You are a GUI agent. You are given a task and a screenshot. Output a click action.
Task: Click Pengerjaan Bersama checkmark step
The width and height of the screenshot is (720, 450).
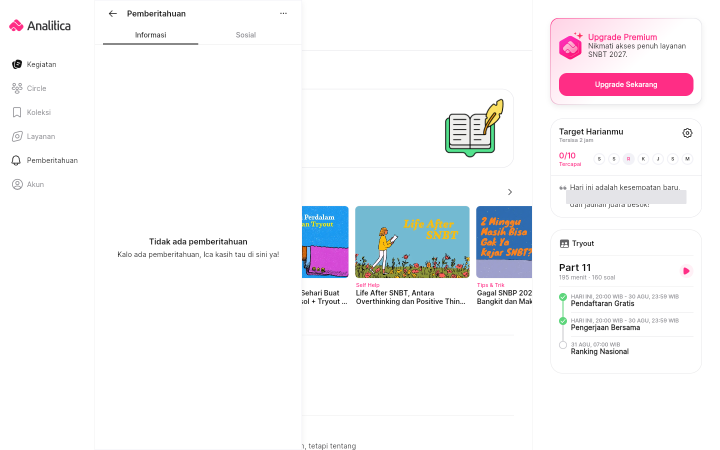[563, 321]
